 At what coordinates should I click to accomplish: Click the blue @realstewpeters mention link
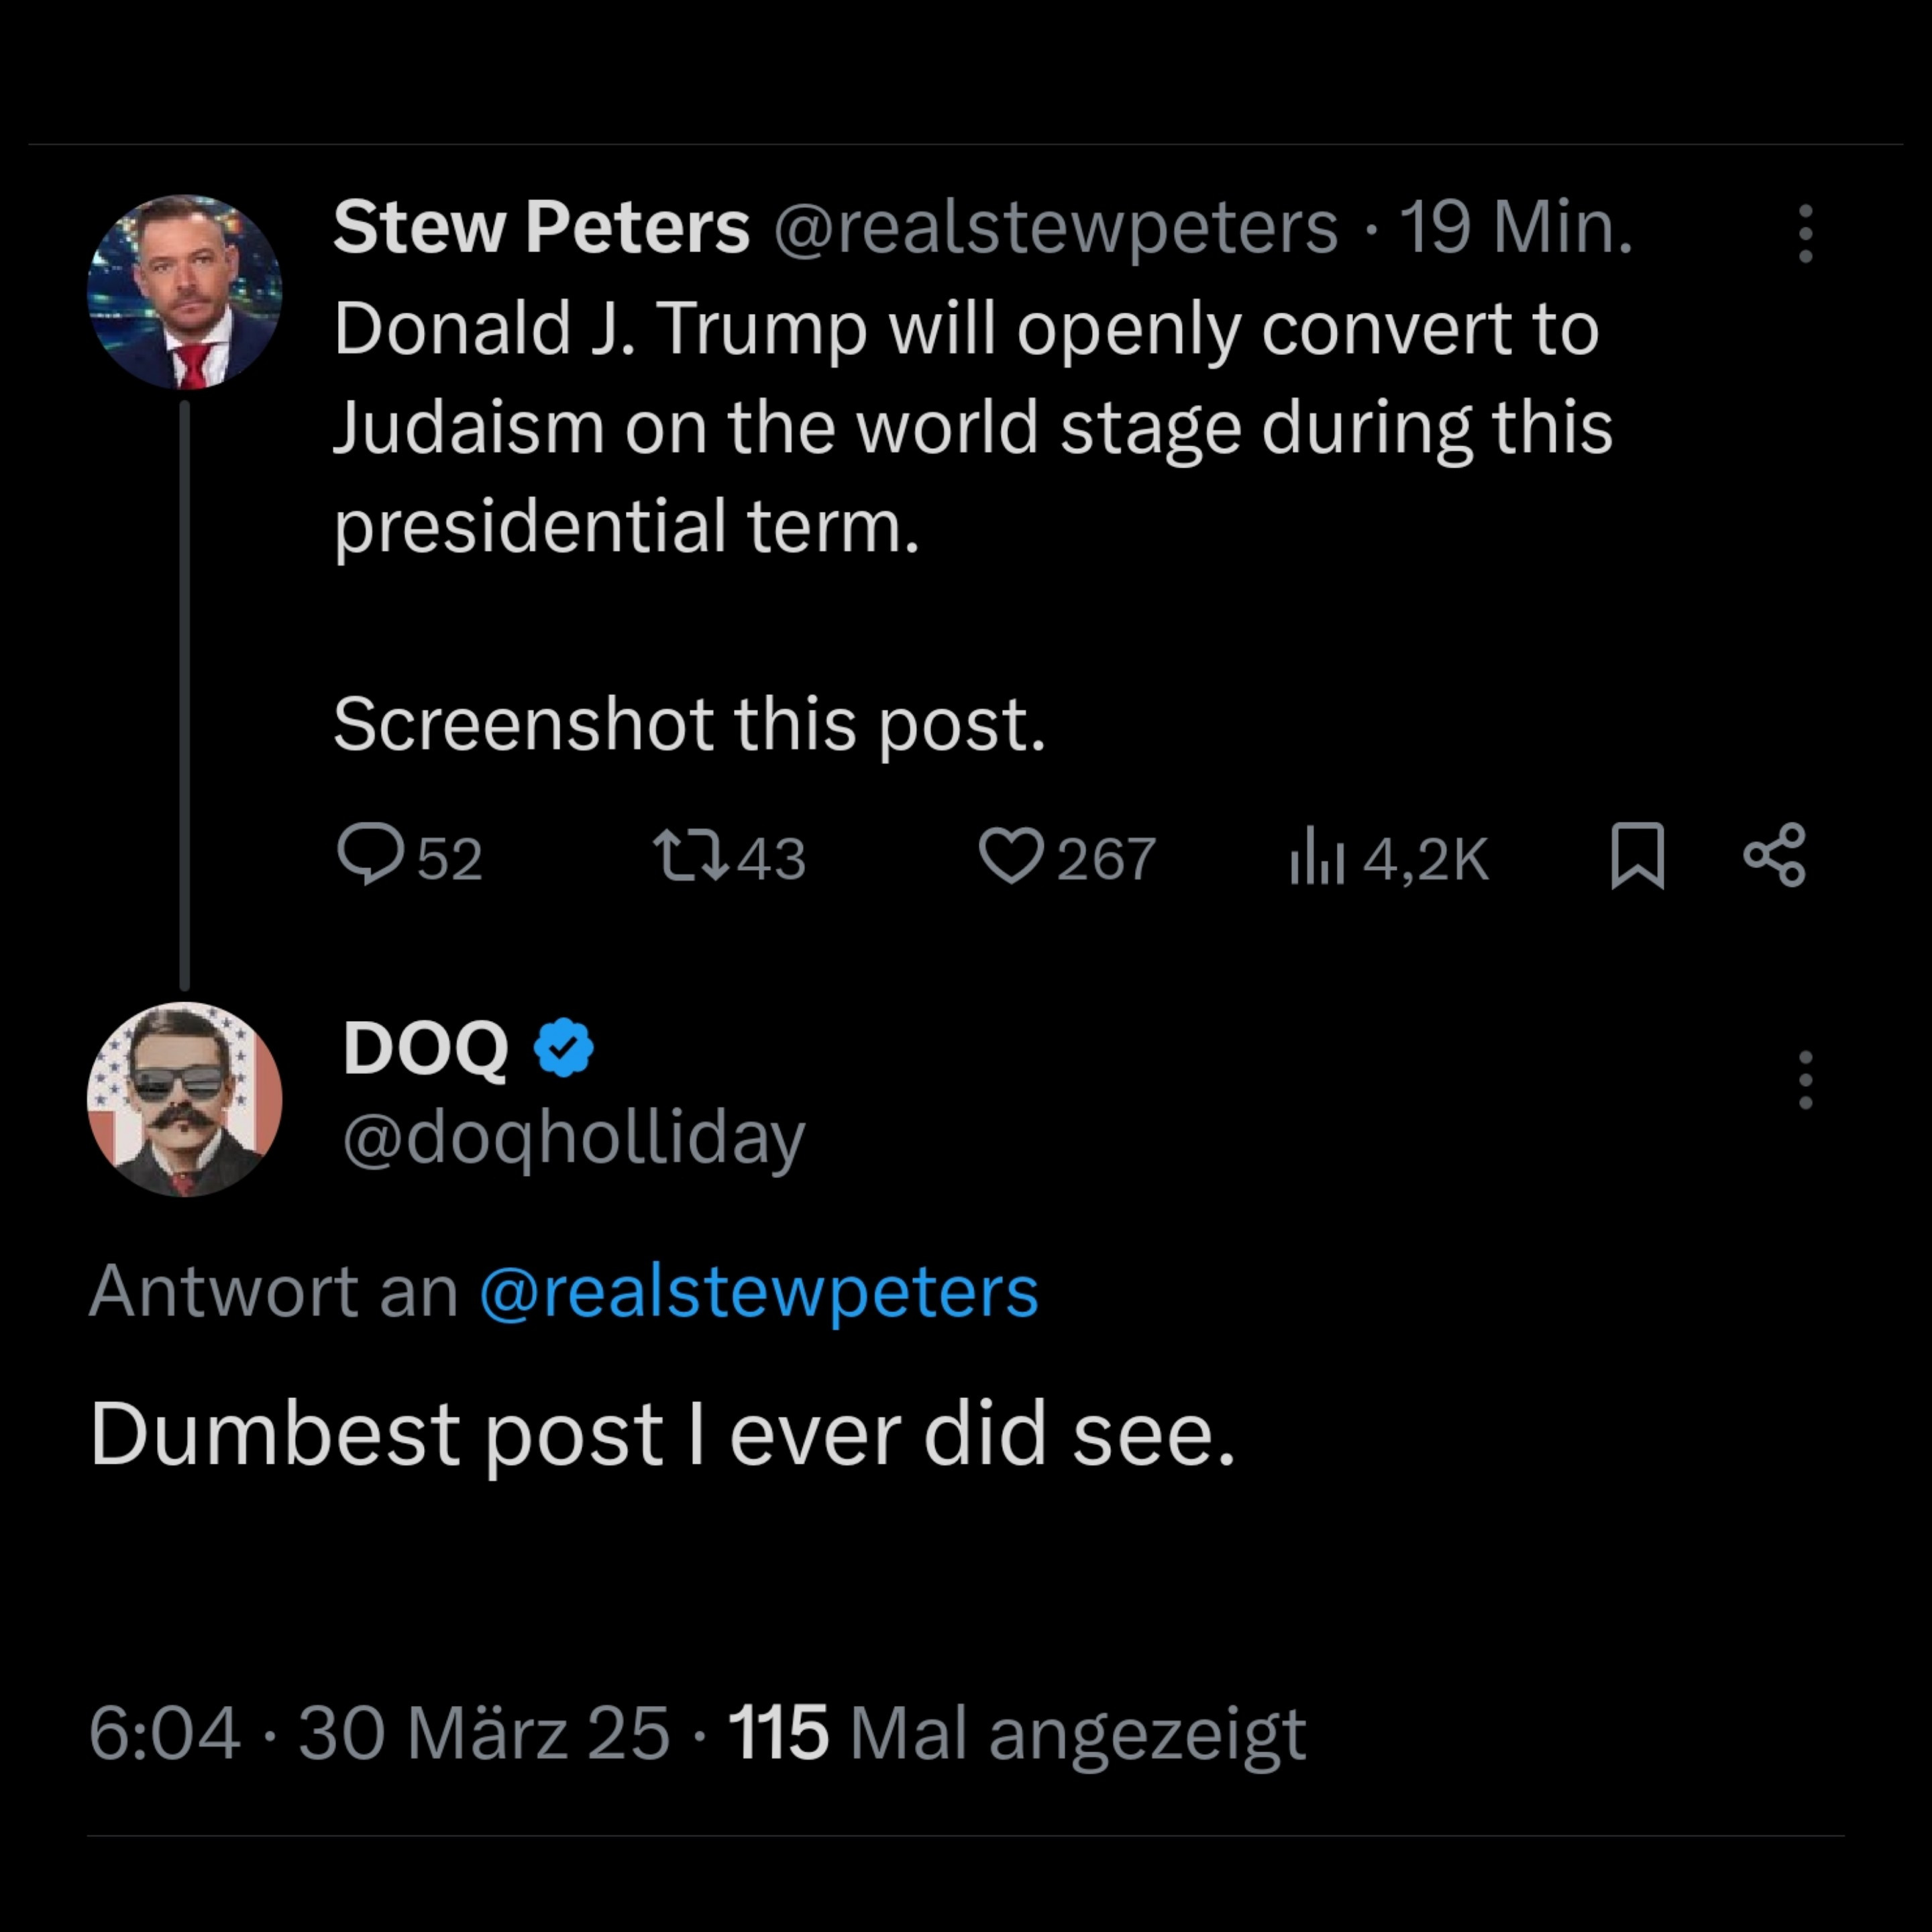tap(759, 1291)
